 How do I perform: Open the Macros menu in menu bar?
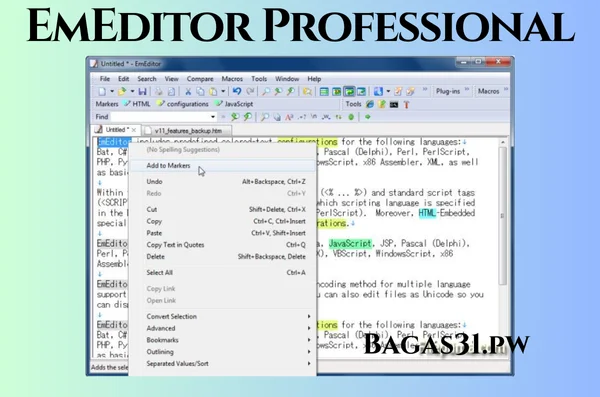(x=232, y=79)
